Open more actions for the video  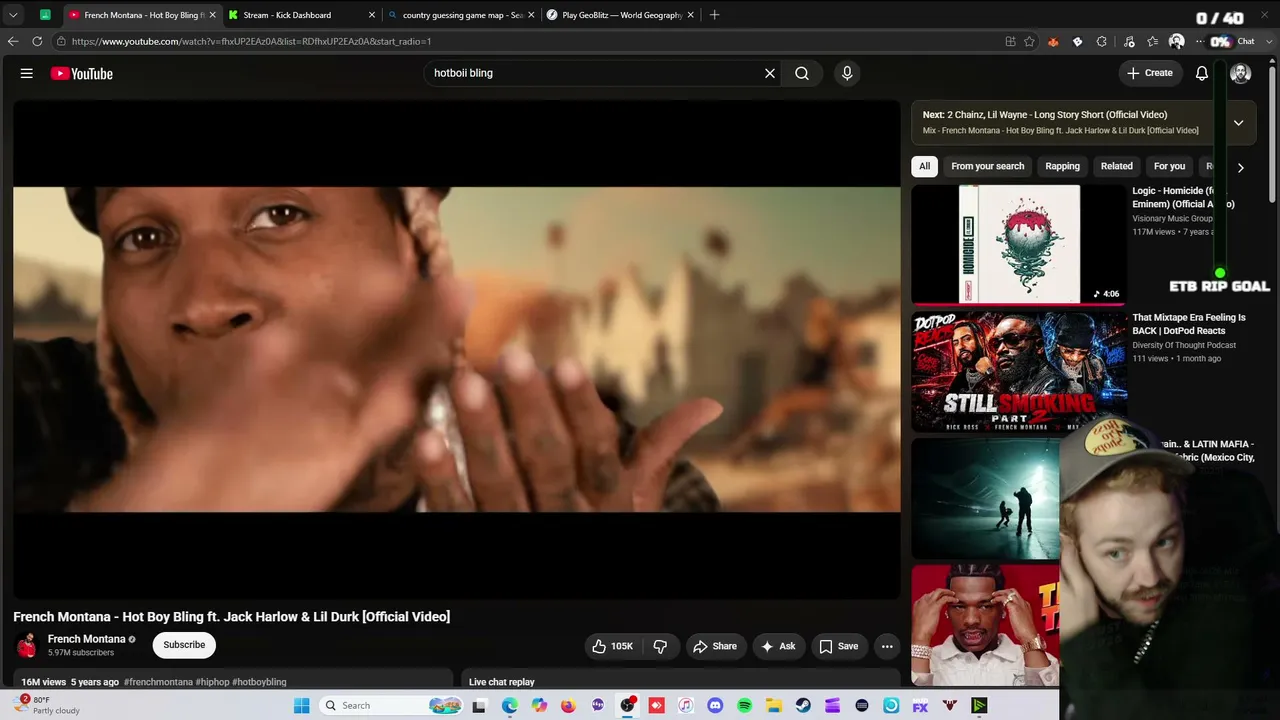887,646
